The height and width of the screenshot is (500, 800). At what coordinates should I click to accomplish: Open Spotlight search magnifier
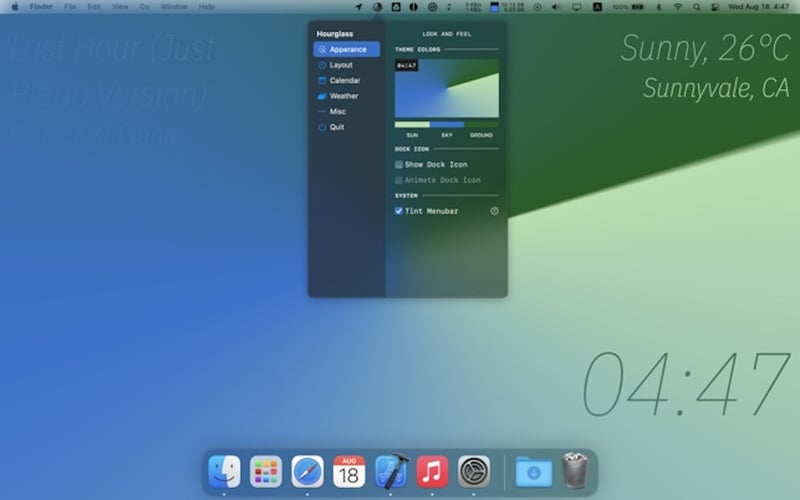tap(696, 7)
